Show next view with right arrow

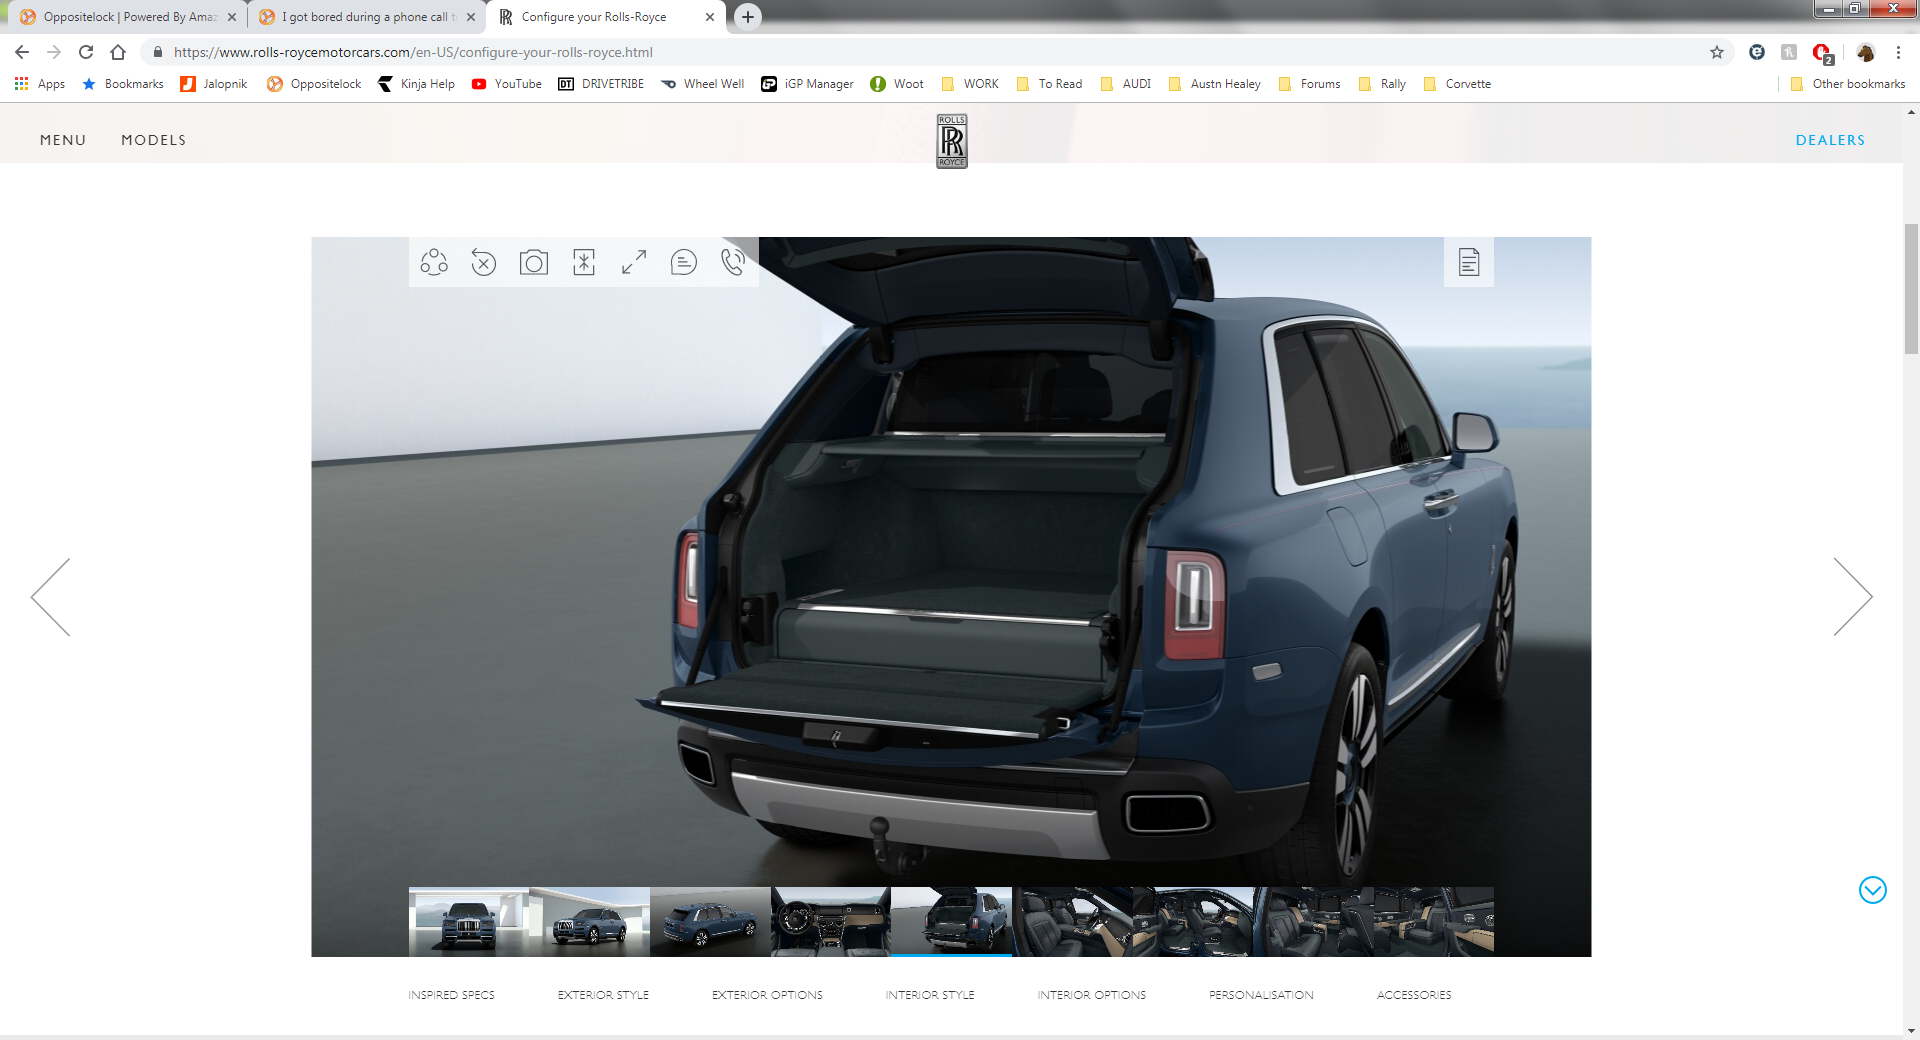pyautogui.click(x=1852, y=597)
